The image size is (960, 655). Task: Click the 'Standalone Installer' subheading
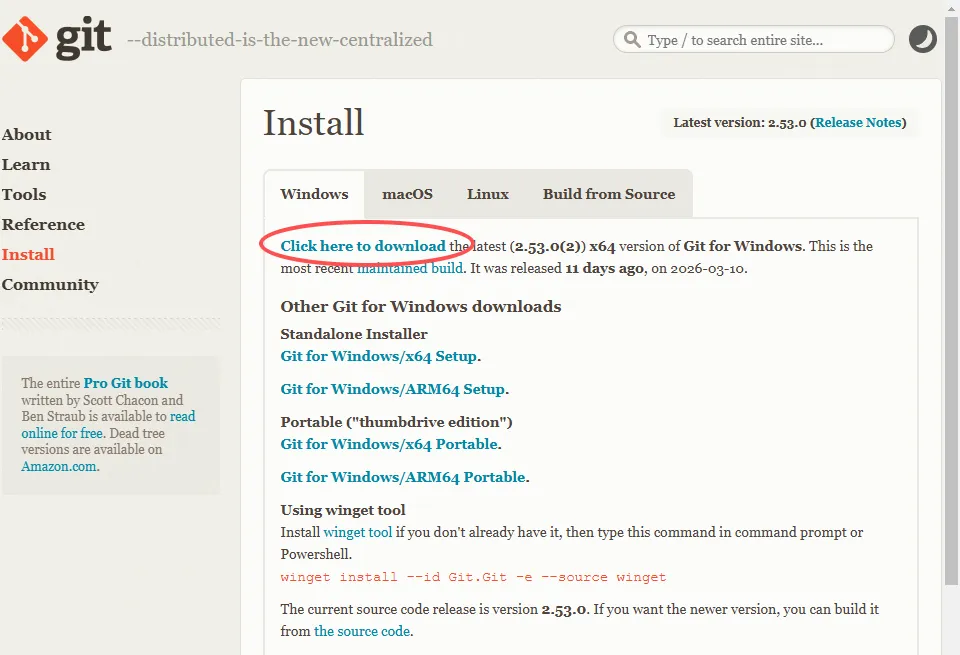[x=354, y=334]
